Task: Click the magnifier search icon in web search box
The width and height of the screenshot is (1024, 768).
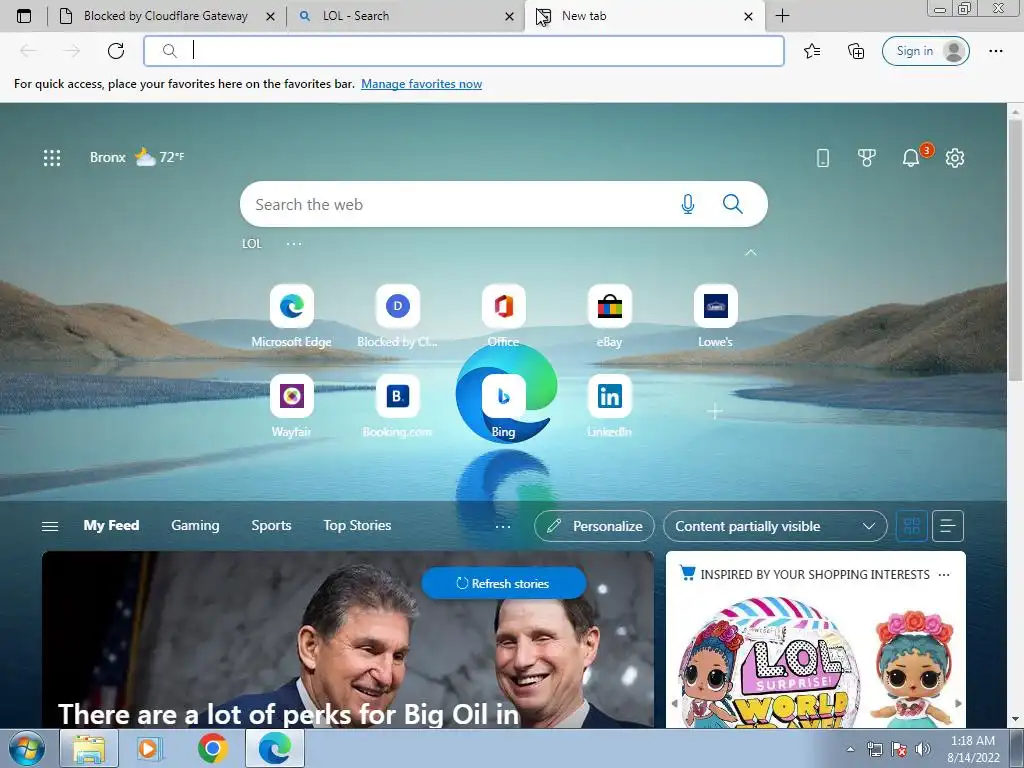Action: (733, 204)
